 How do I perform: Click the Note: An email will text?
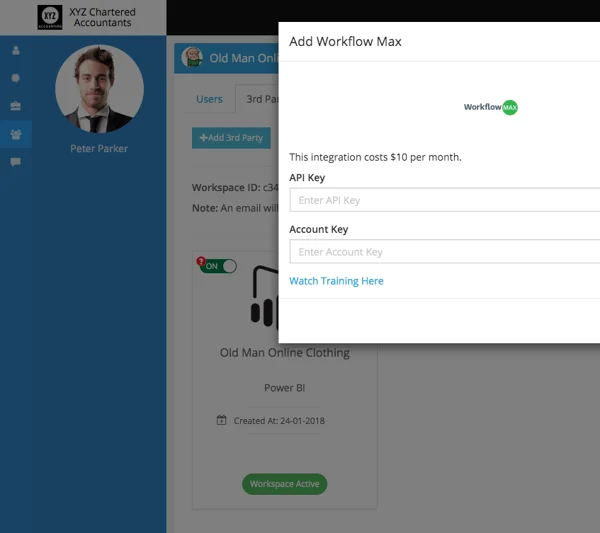[x=235, y=208]
